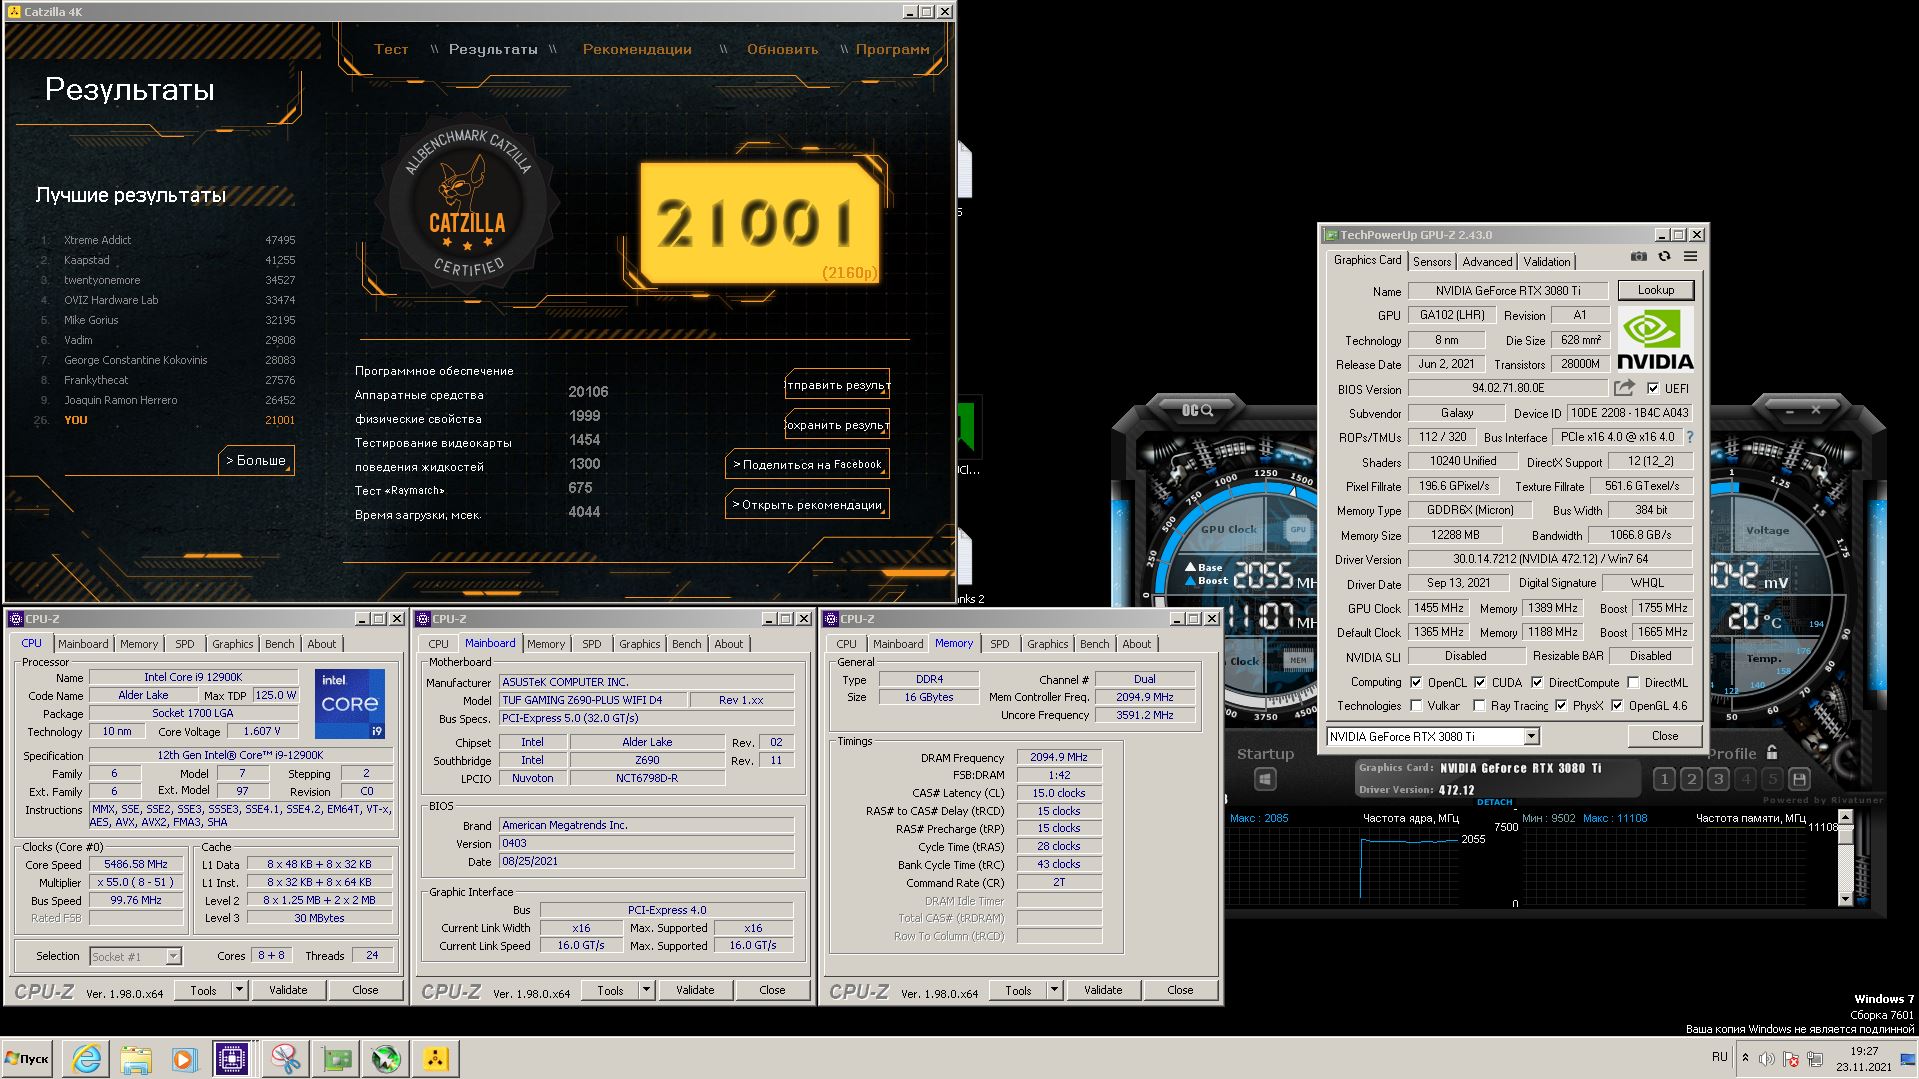Open Windows Media Player from taskbar
This screenshot has width=1919, height=1079.
[x=183, y=1059]
